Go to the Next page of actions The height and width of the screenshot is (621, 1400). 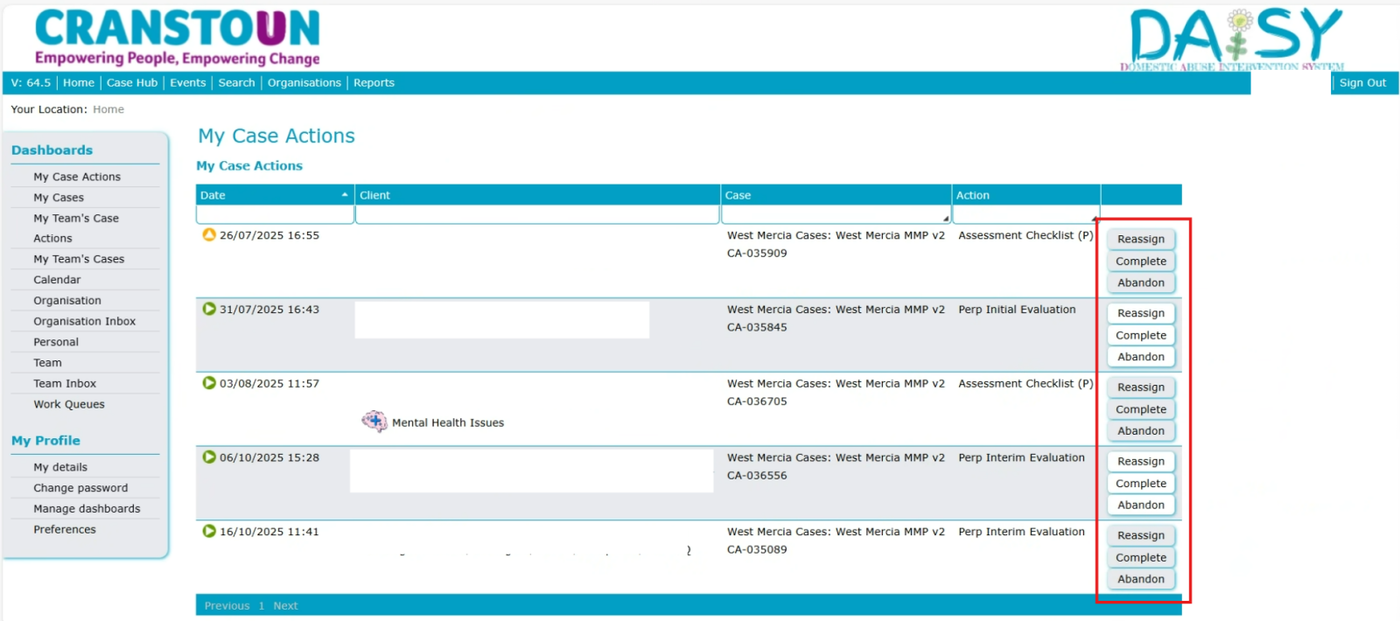[286, 606]
